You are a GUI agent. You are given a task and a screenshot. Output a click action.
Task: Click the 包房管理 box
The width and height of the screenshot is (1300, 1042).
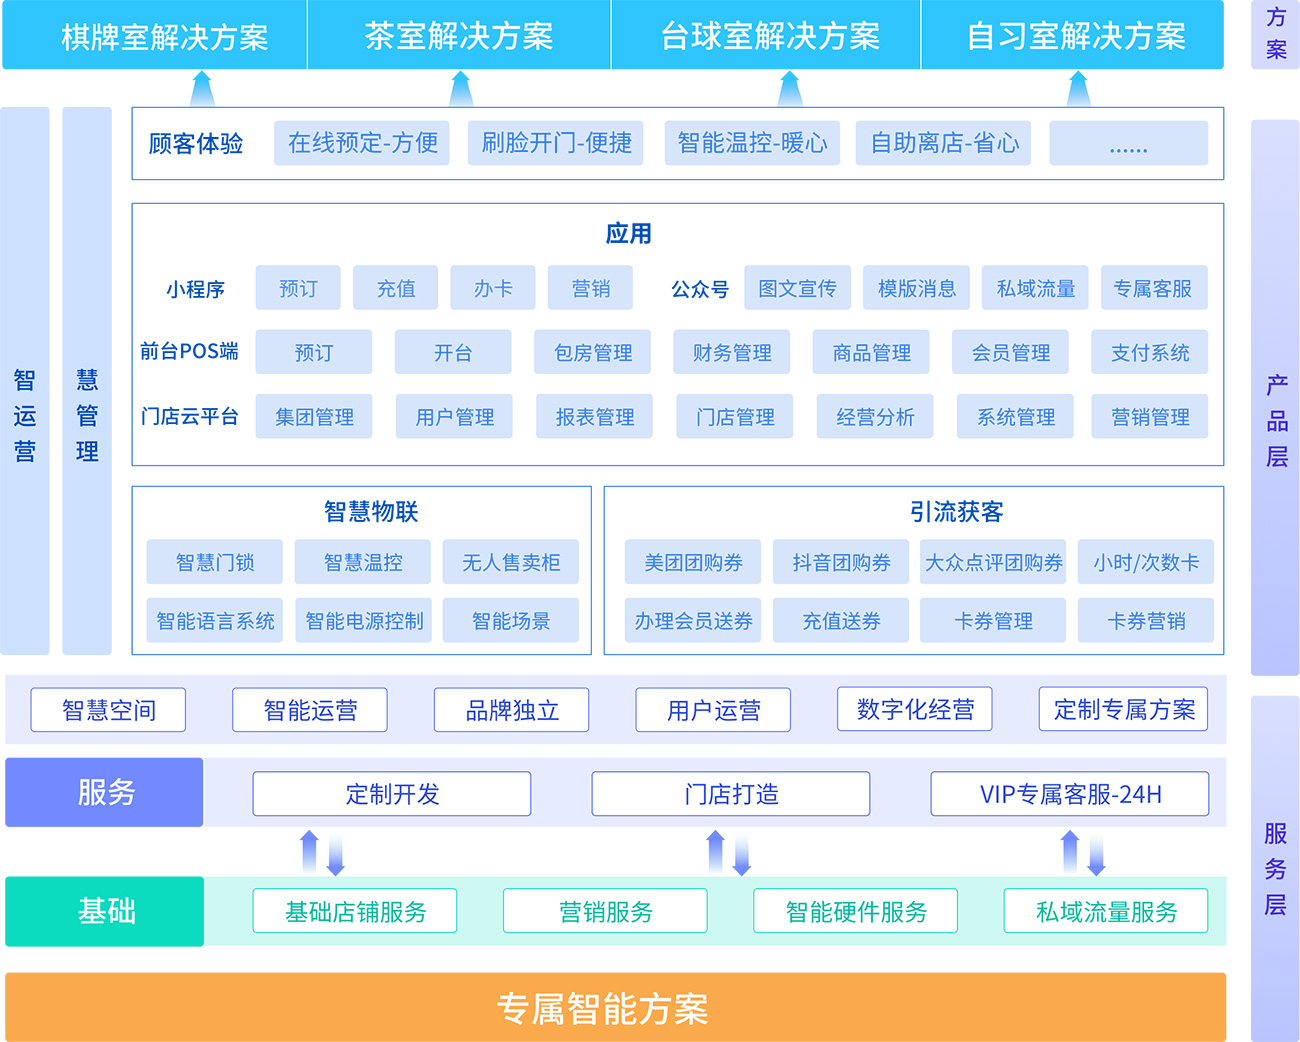point(593,352)
